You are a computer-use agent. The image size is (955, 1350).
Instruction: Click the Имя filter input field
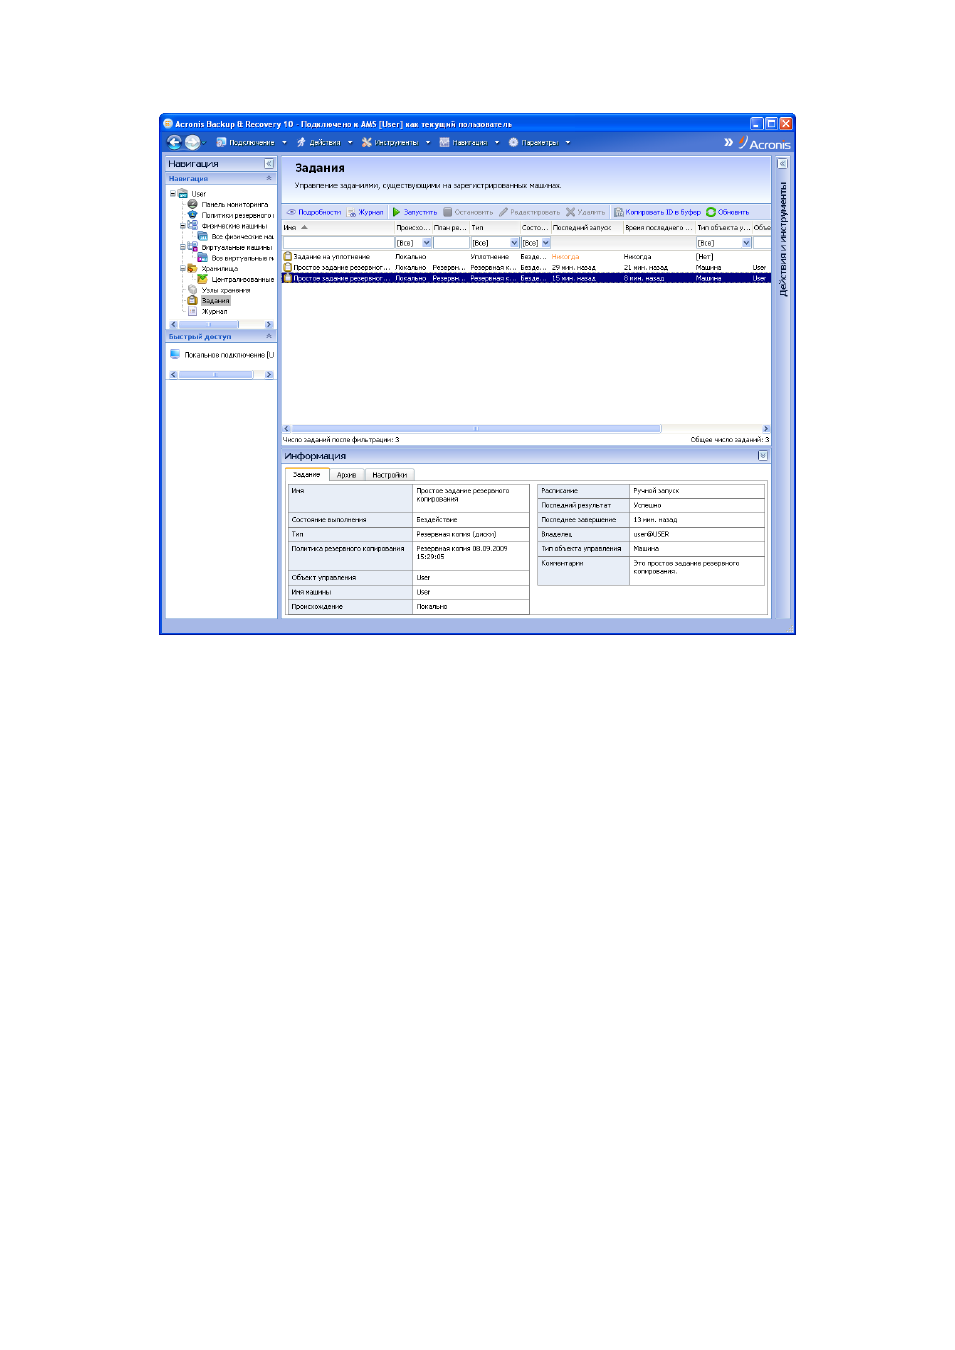pos(338,242)
